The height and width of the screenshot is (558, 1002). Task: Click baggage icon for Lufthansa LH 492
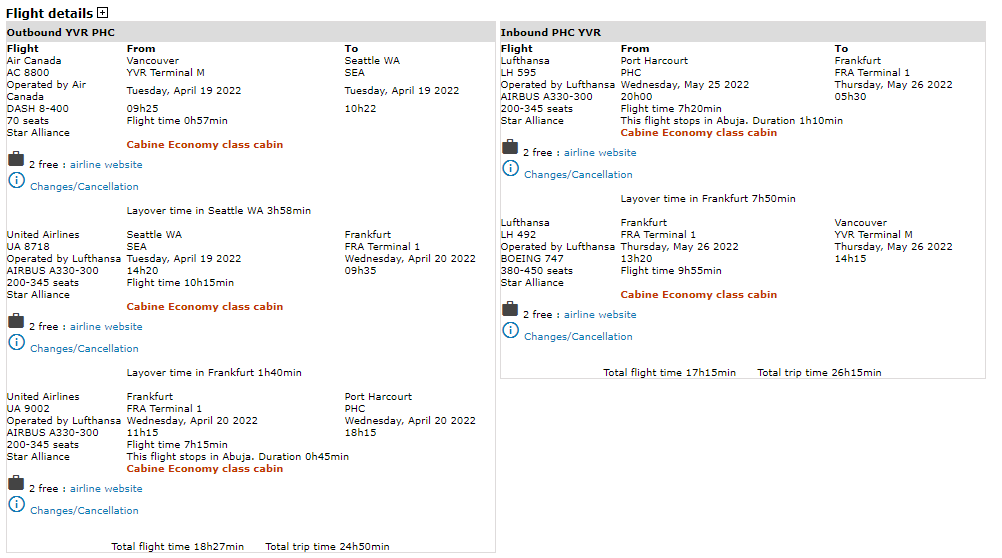510,309
